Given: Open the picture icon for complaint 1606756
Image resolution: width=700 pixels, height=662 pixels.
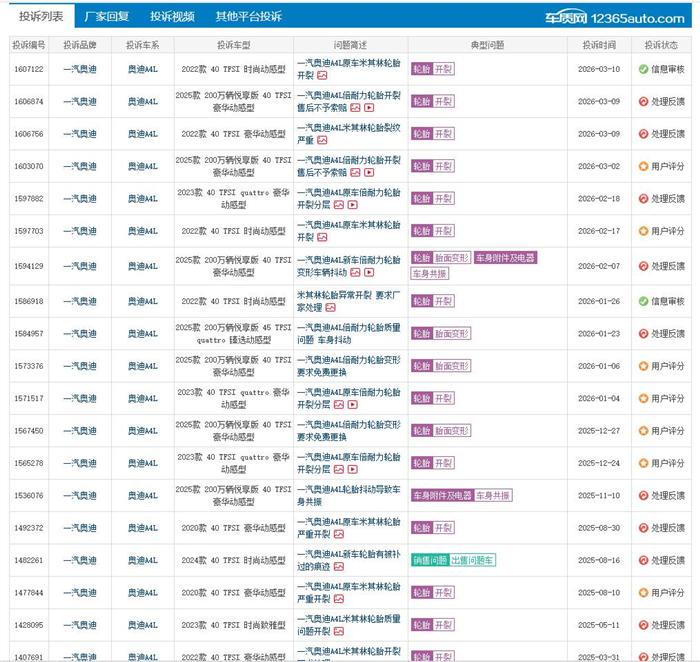Looking at the screenshot, I should pos(322,140).
